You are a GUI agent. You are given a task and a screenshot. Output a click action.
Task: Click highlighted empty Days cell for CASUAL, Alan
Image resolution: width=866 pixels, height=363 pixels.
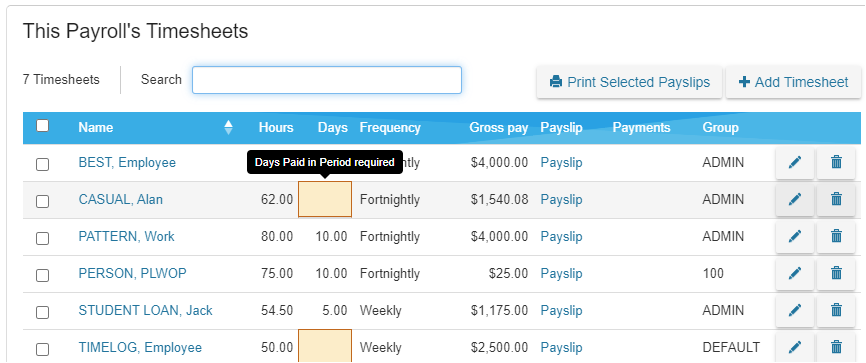click(x=325, y=199)
